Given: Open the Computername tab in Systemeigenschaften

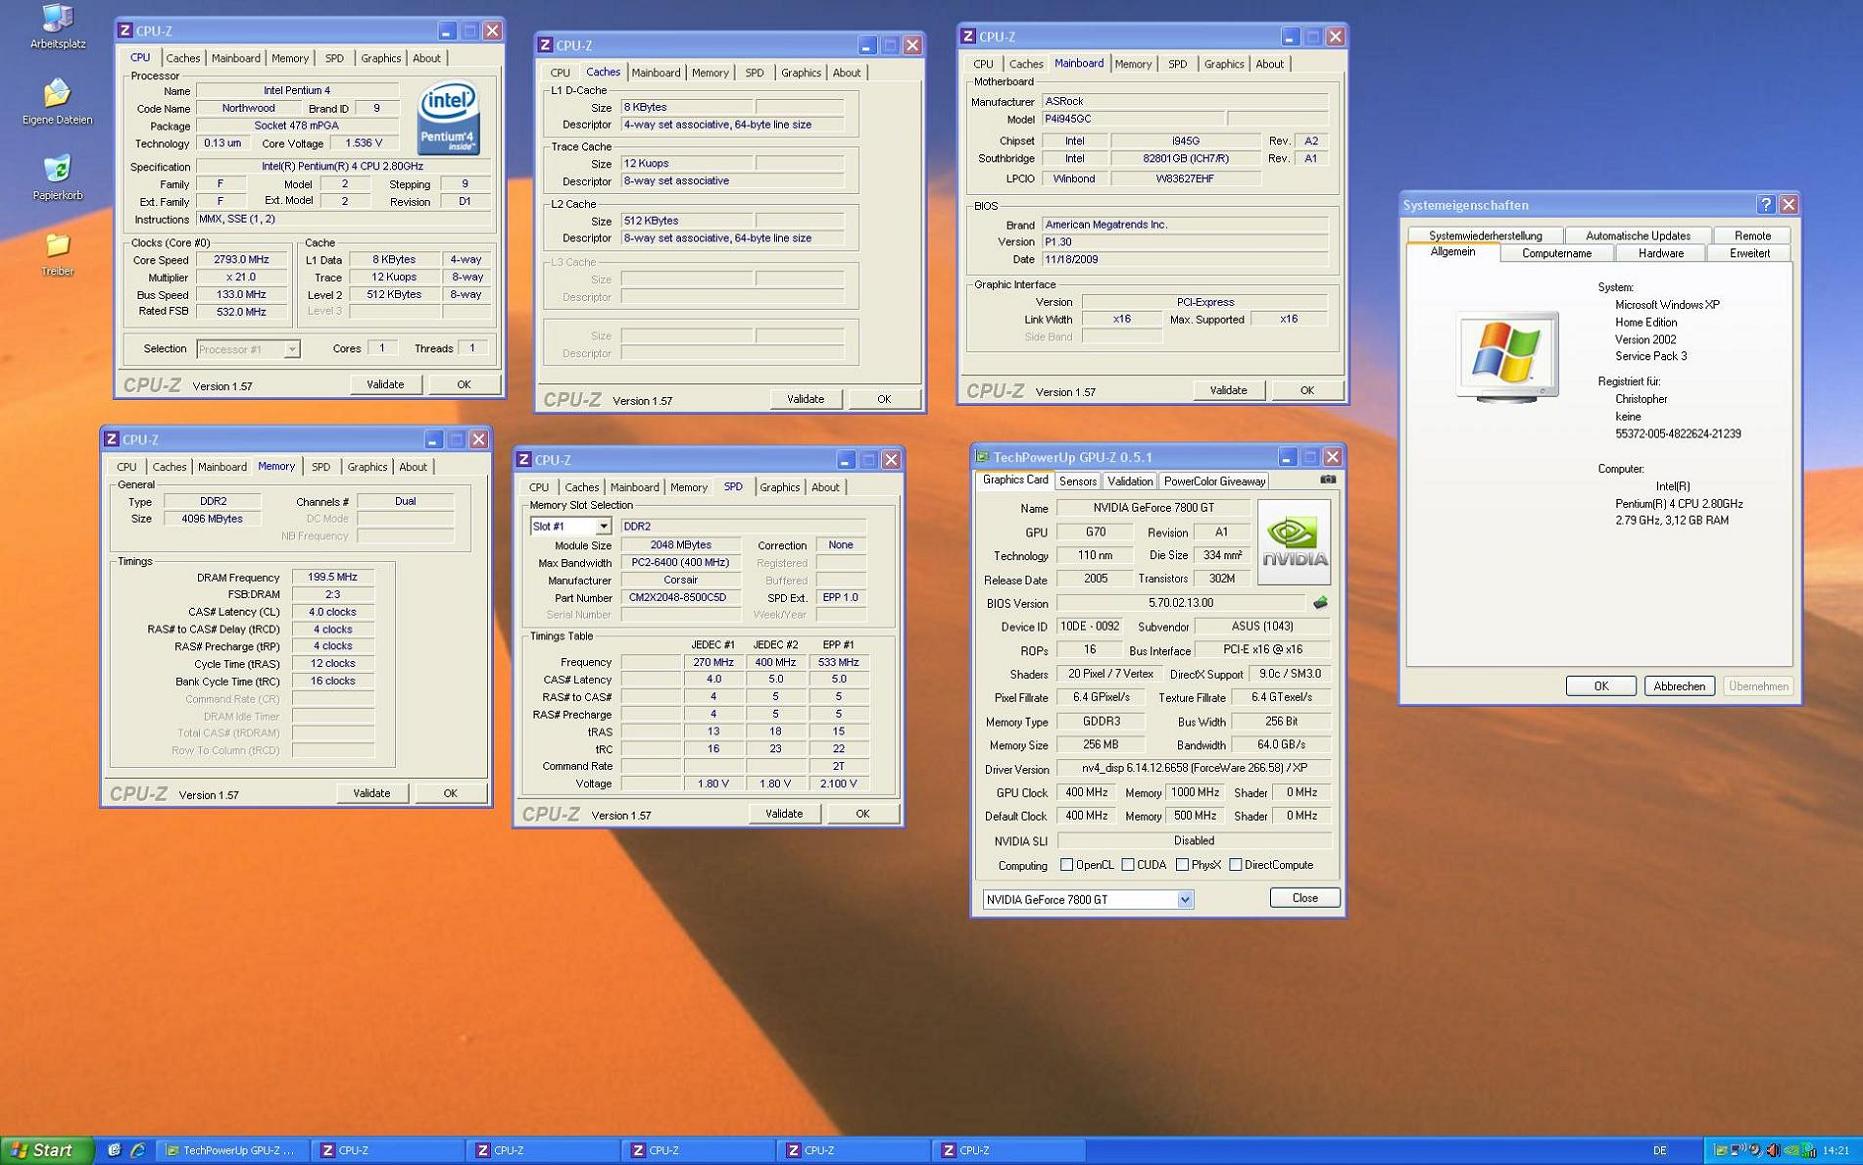Looking at the screenshot, I should coord(1556,253).
